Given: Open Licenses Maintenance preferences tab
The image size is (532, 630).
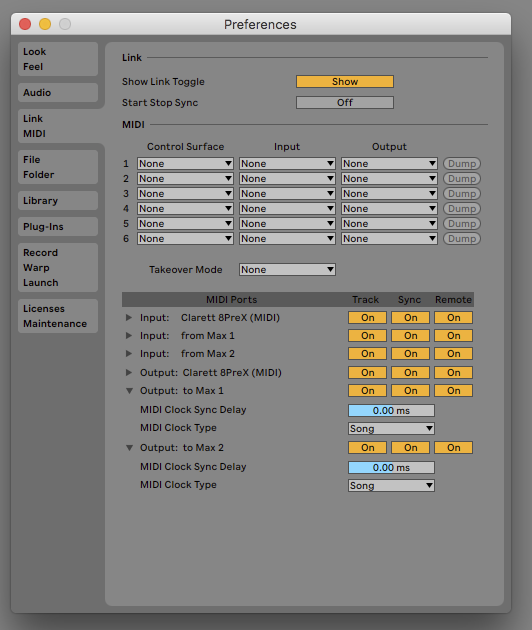Looking at the screenshot, I should [58, 316].
